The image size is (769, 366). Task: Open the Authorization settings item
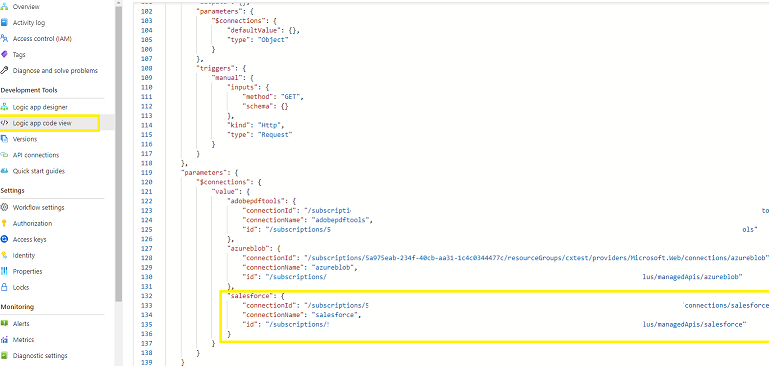point(32,224)
